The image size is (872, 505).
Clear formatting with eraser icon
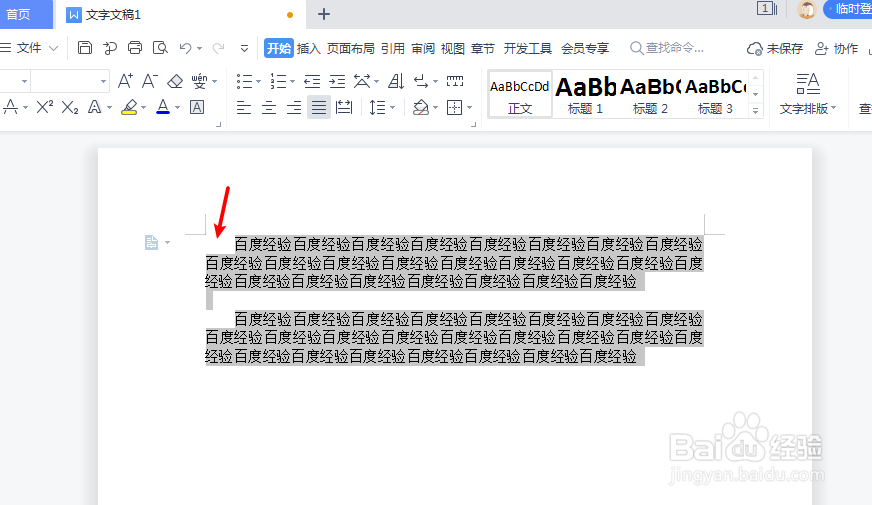click(175, 82)
